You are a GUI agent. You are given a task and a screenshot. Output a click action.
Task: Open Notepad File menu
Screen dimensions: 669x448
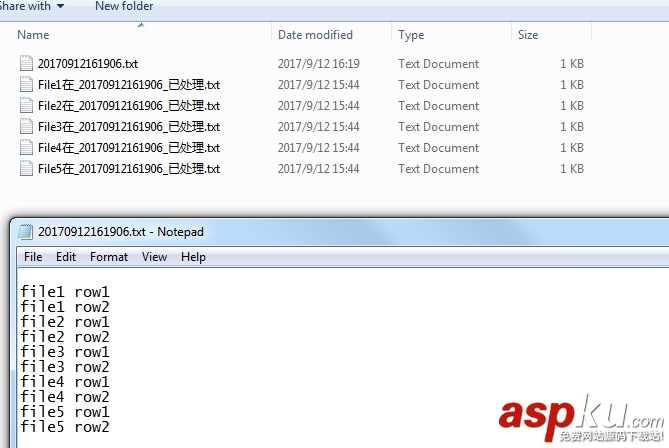click(x=33, y=257)
